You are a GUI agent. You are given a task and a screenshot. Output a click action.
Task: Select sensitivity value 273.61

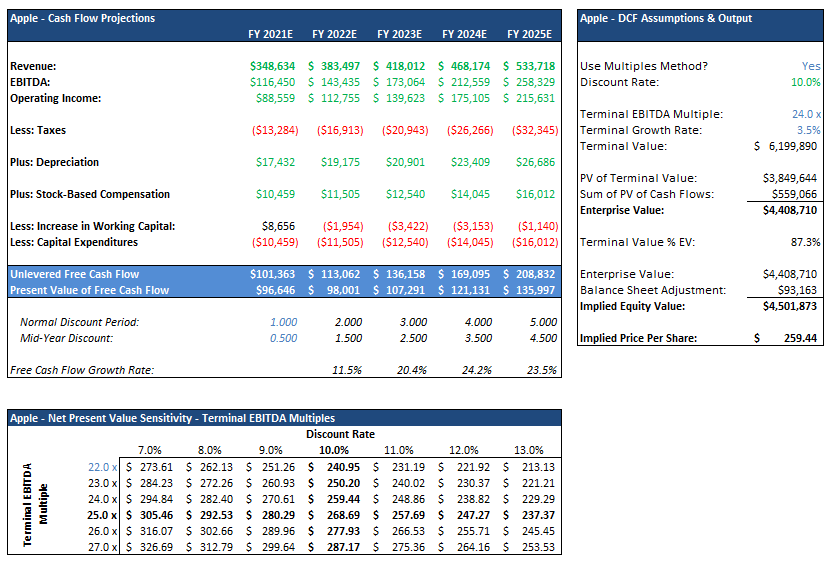coord(156,467)
